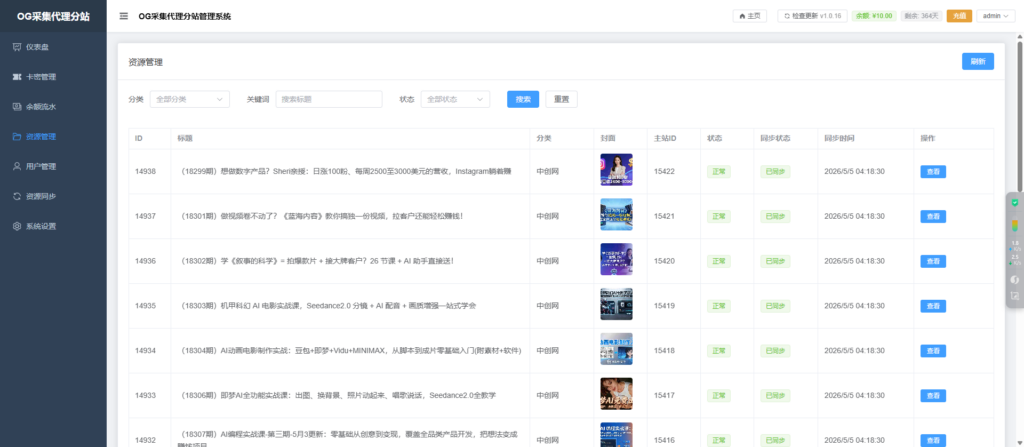Click the 重置 reset button
This screenshot has height=447, width=1024.
561,99
